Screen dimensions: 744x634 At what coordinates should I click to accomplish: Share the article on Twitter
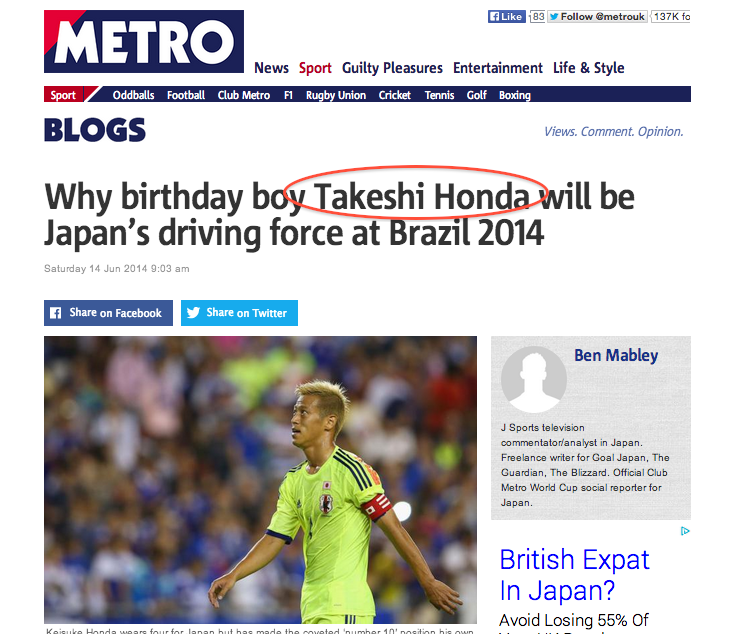click(x=239, y=313)
